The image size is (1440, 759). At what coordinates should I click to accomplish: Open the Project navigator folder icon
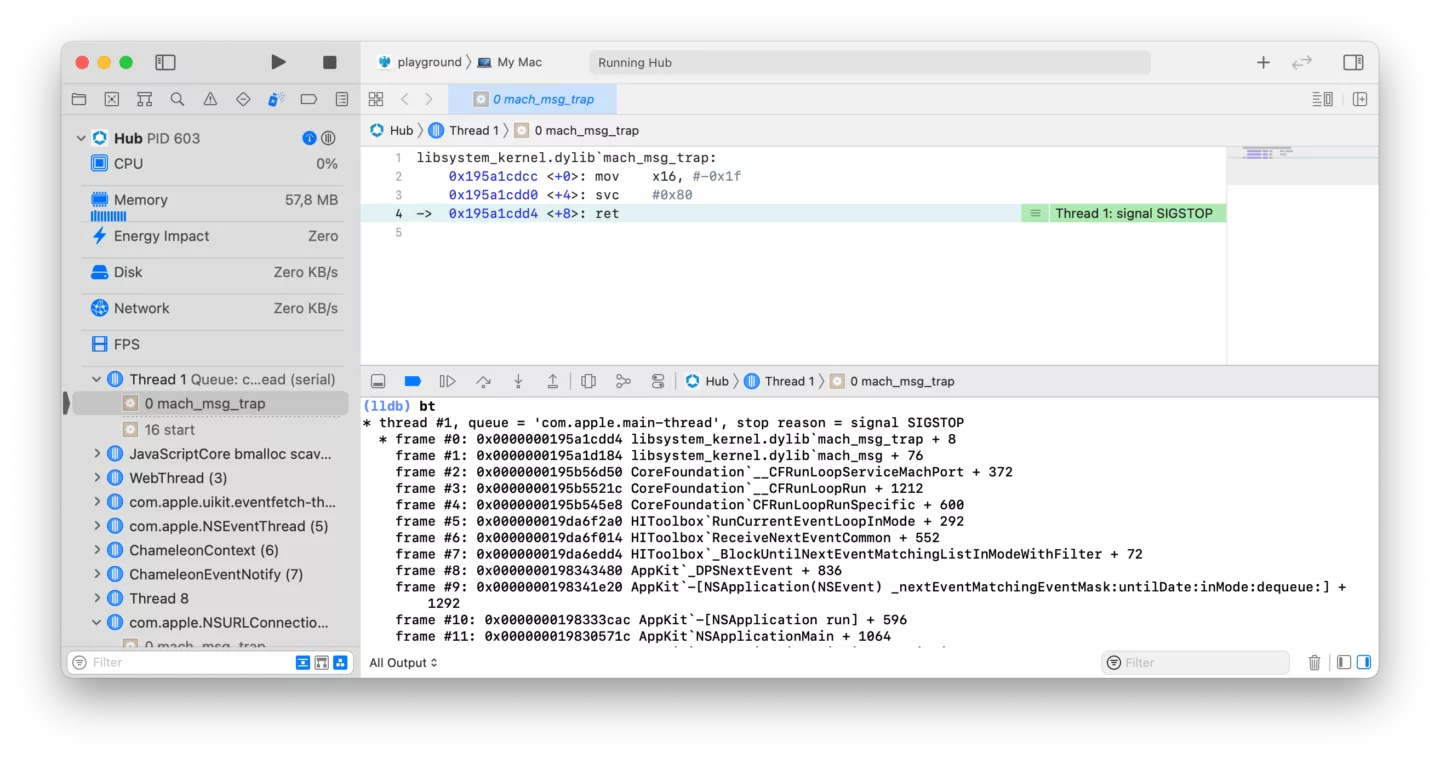coord(79,99)
